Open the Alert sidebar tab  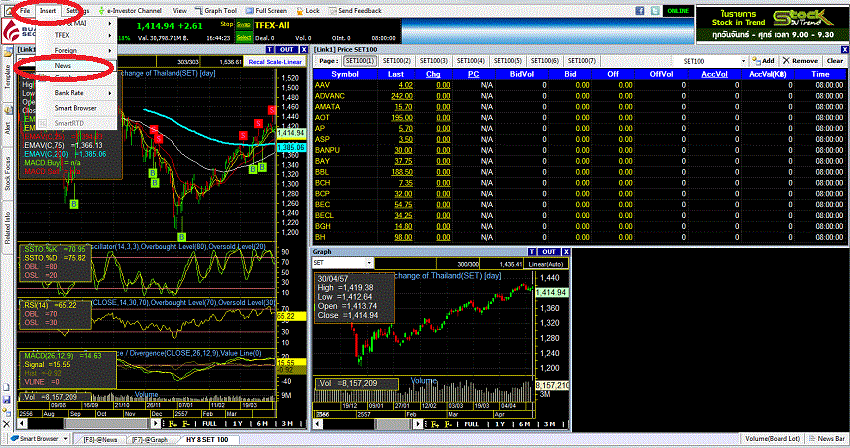pyautogui.click(x=8, y=124)
